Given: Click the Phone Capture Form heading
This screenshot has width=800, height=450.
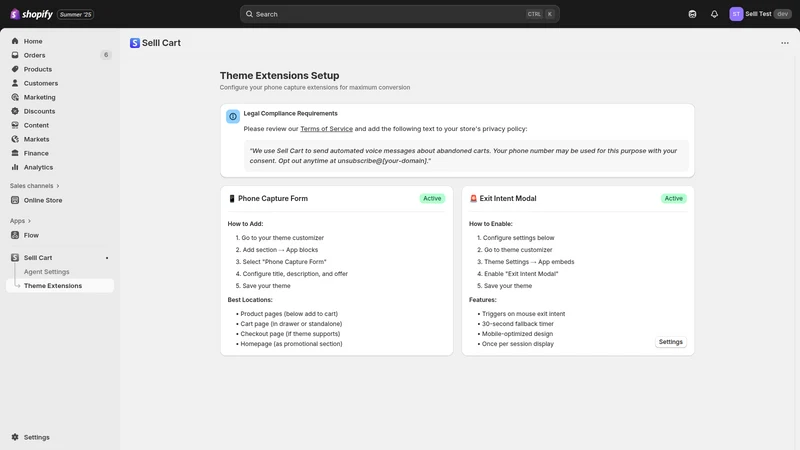Looking at the screenshot, I should pyautogui.click(x=273, y=198).
